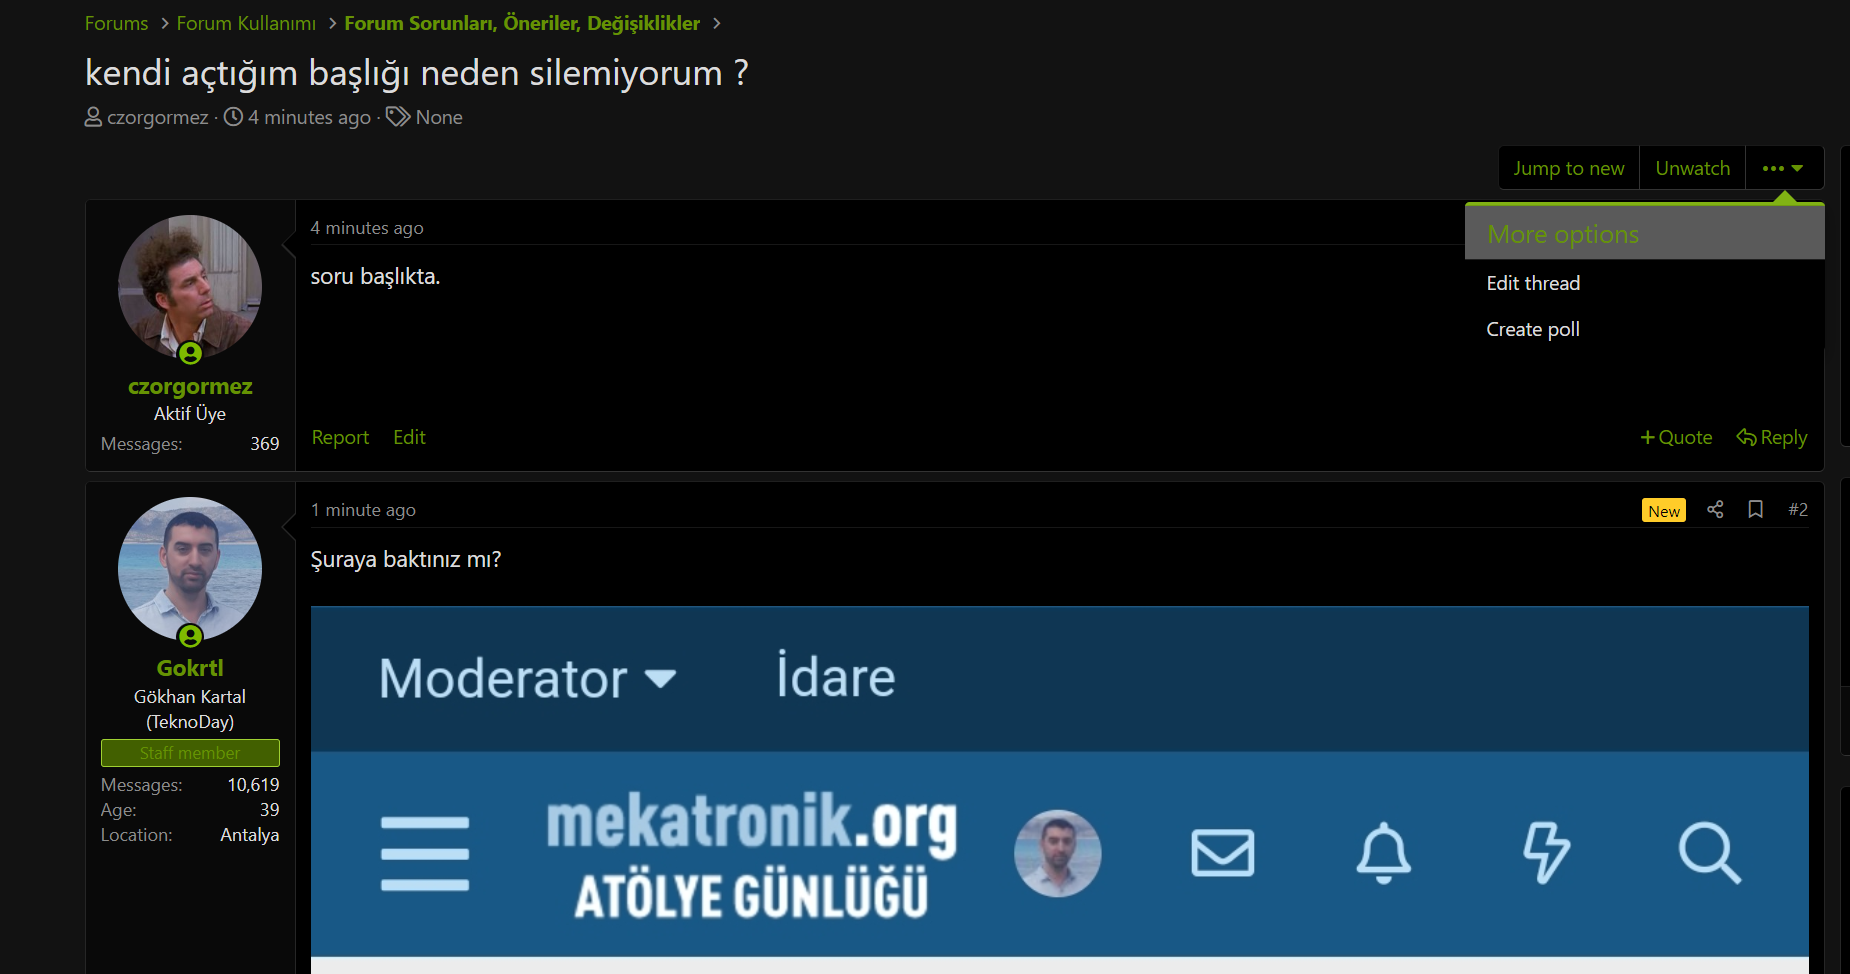This screenshot has width=1850, height=974.
Task: Open the Moderator dropdown in the image
Action: coord(527,678)
